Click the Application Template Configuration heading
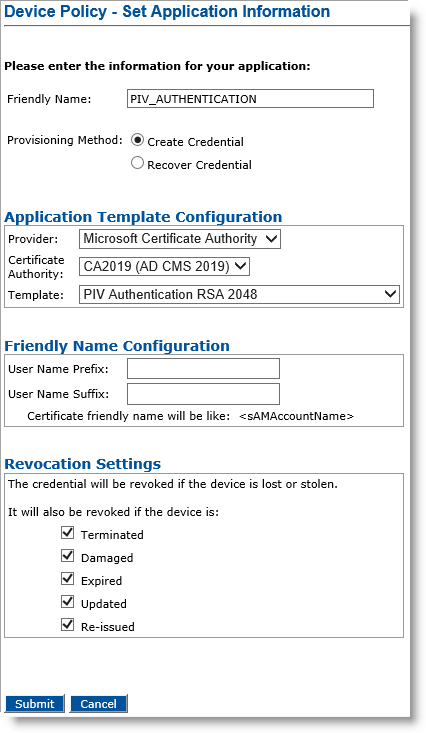Screen dimensions: 426x733 point(143,217)
